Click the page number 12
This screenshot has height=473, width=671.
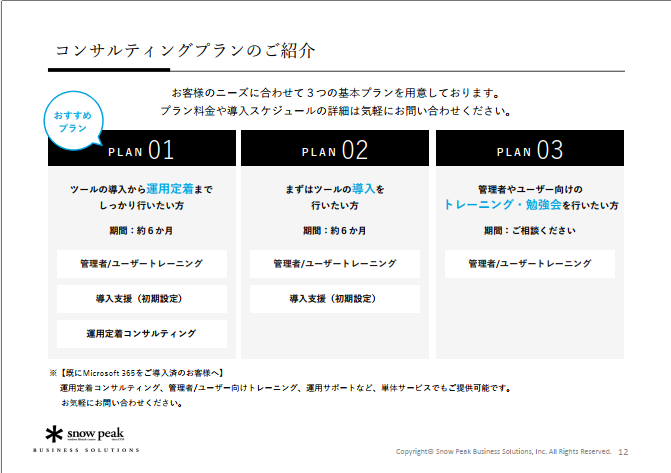pos(623,452)
